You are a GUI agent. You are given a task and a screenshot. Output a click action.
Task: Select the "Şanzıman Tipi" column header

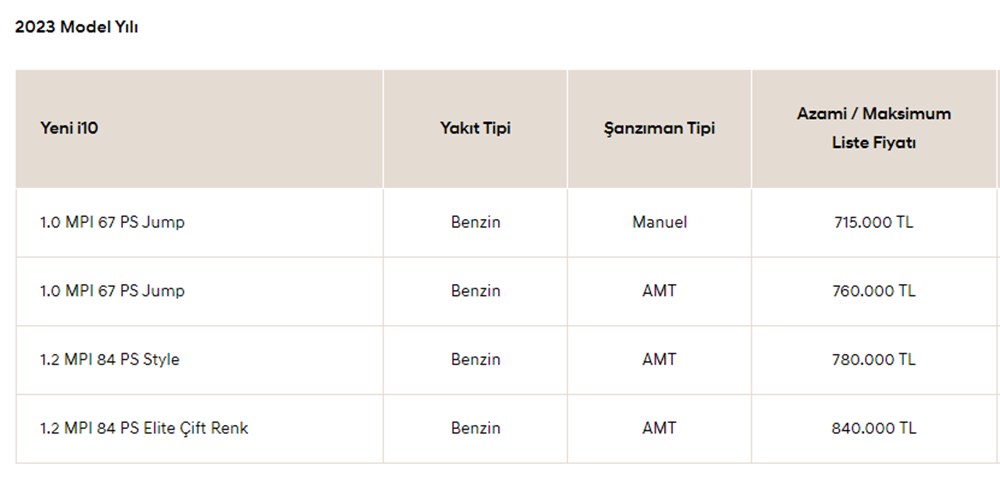tap(659, 129)
